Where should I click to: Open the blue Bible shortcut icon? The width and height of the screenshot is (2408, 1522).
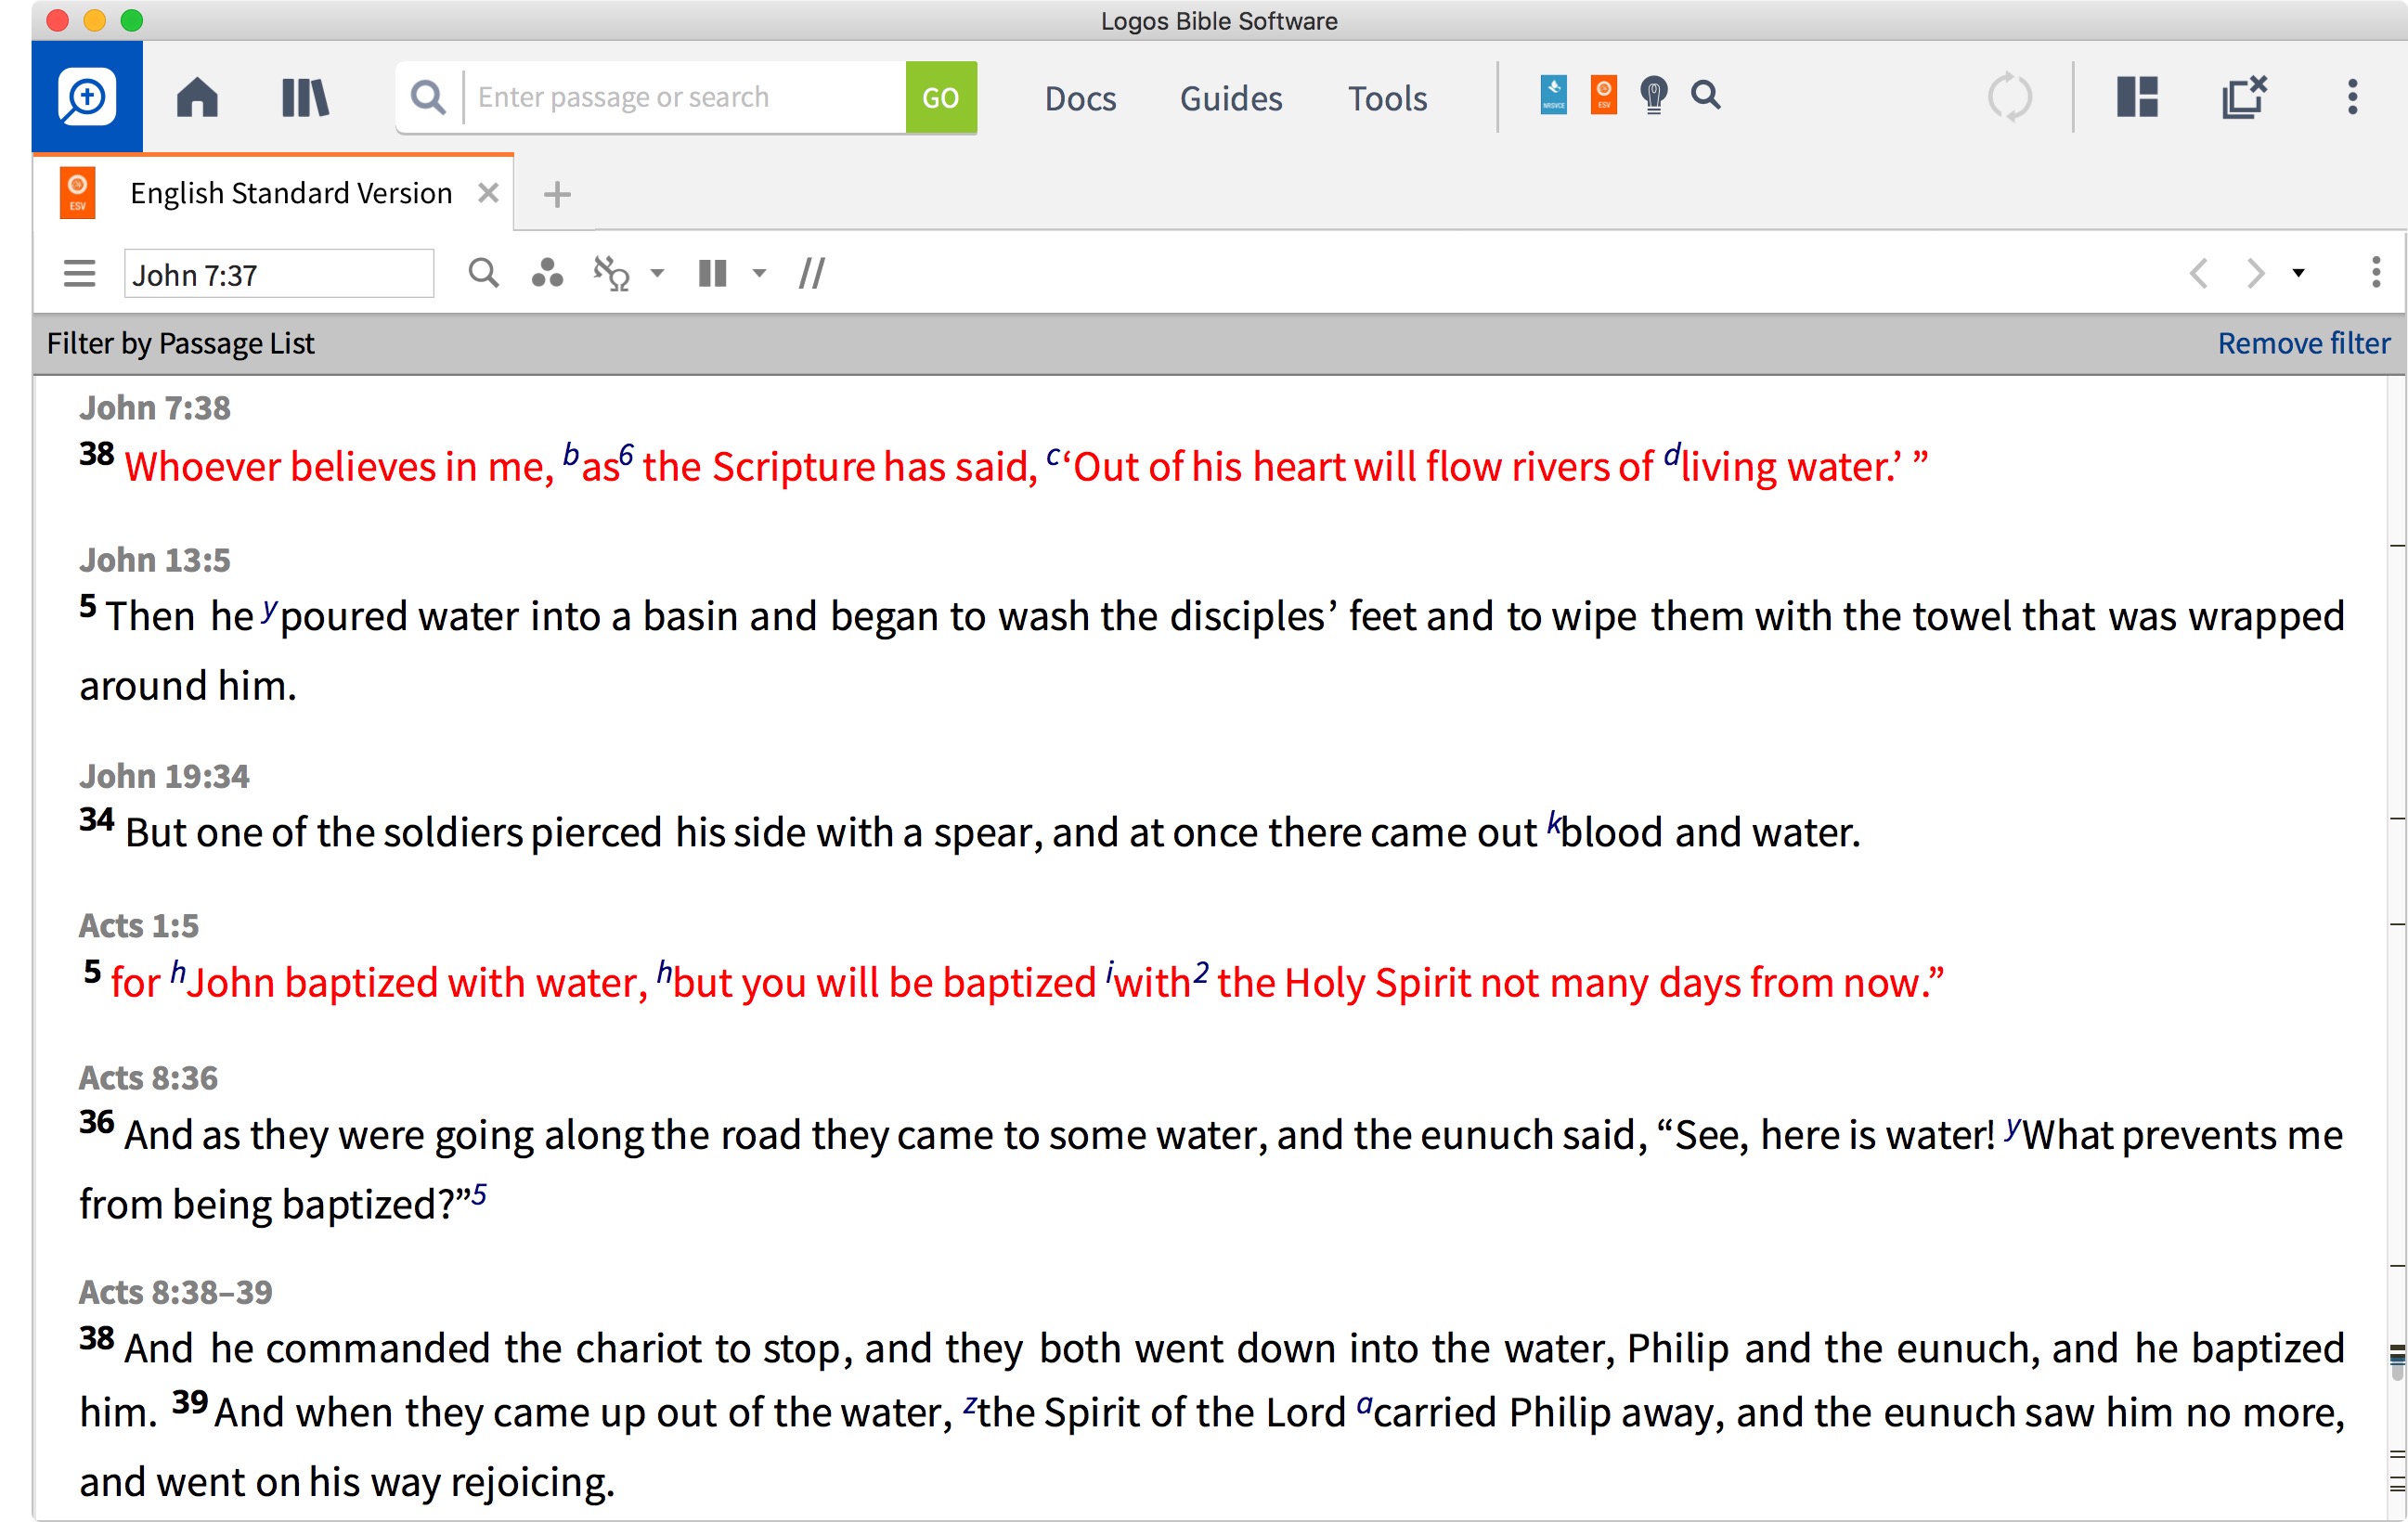pyautogui.click(x=1553, y=95)
